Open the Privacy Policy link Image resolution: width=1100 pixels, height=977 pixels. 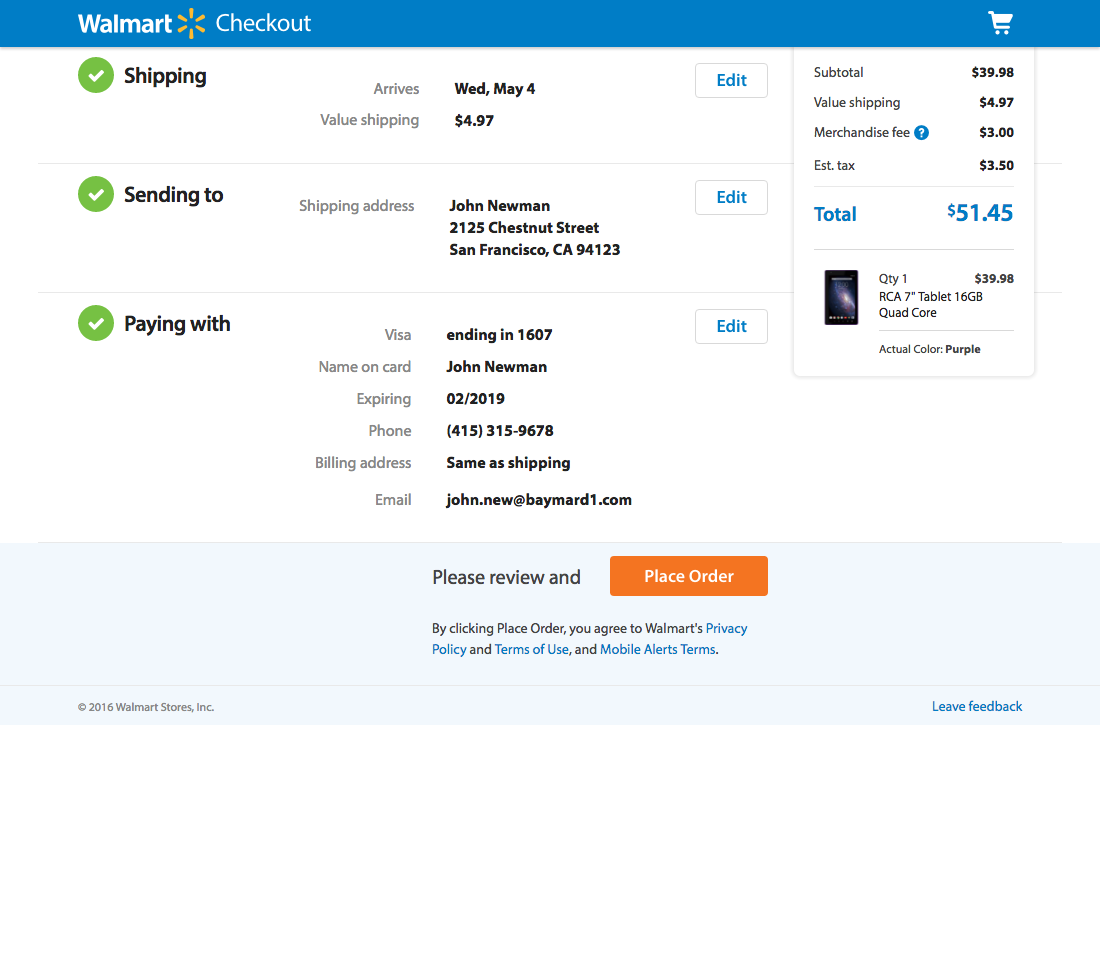click(726, 628)
